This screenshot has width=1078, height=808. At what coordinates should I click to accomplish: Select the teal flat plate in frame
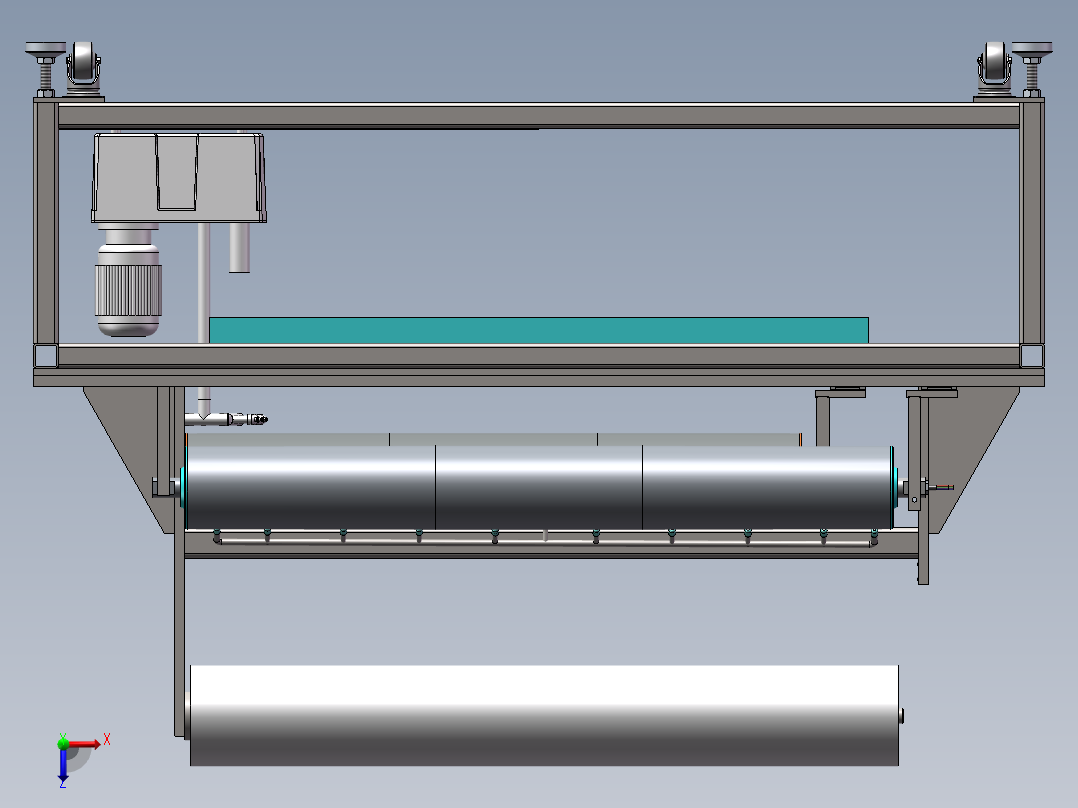point(538,330)
